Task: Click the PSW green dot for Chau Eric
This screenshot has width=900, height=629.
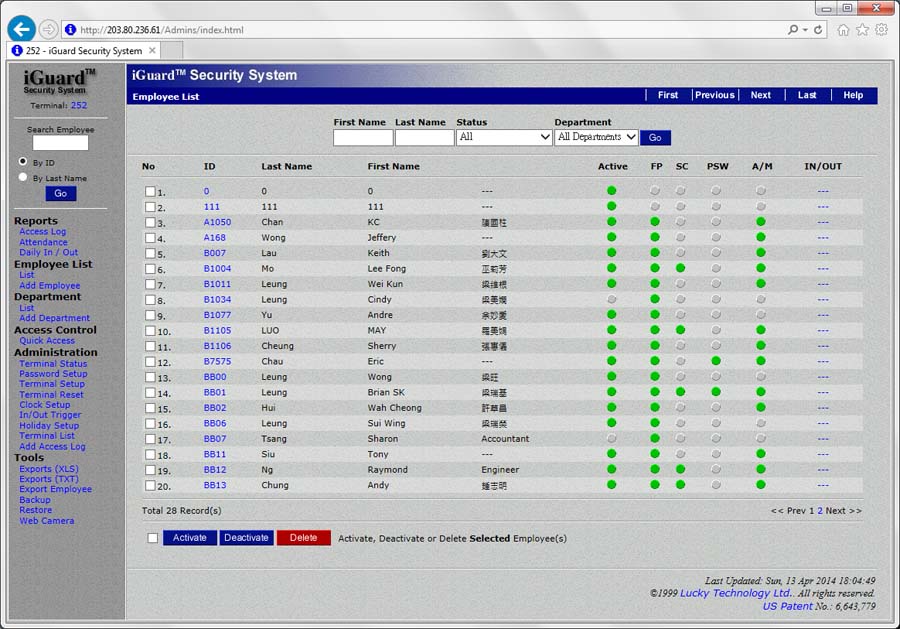Action: 716,361
